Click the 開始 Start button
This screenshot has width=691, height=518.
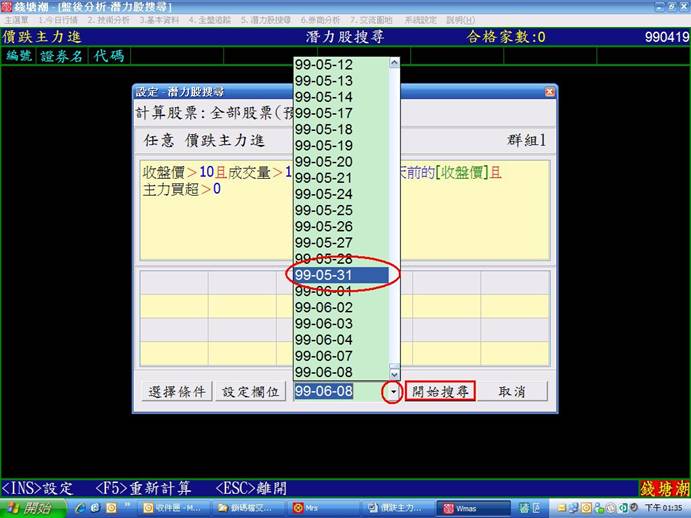click(x=30, y=508)
